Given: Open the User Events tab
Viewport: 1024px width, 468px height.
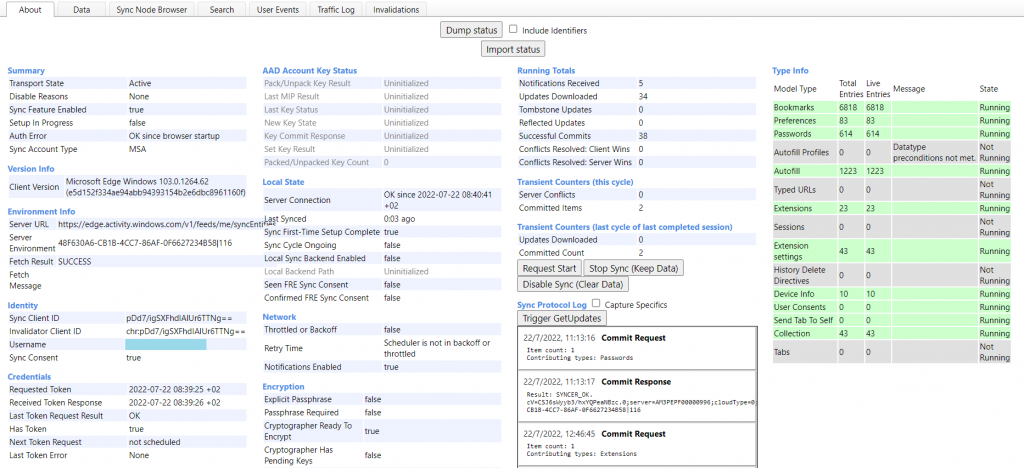Looking at the screenshot, I should [x=278, y=10].
